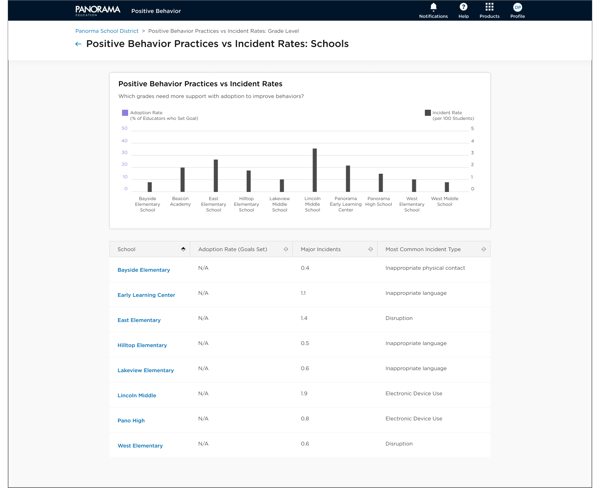600x488 pixels.
Task: Open Bayside Elementary school link
Action: click(x=144, y=270)
